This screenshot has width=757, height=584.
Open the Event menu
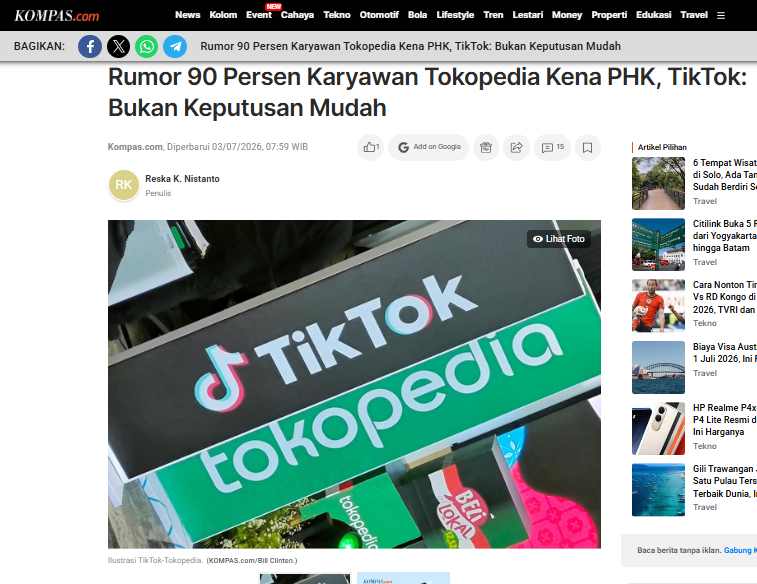[259, 15]
